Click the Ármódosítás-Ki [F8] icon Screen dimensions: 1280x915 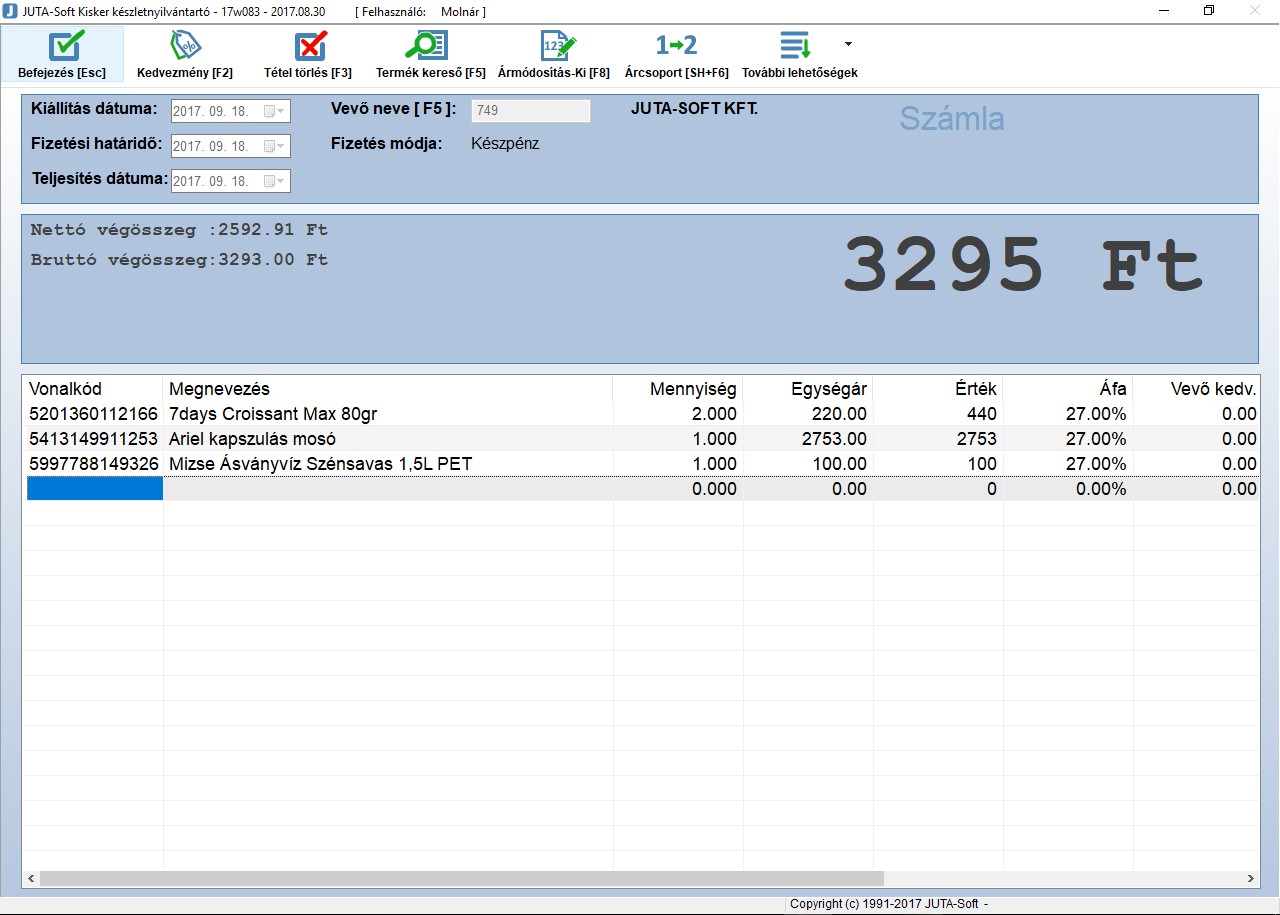(x=556, y=46)
